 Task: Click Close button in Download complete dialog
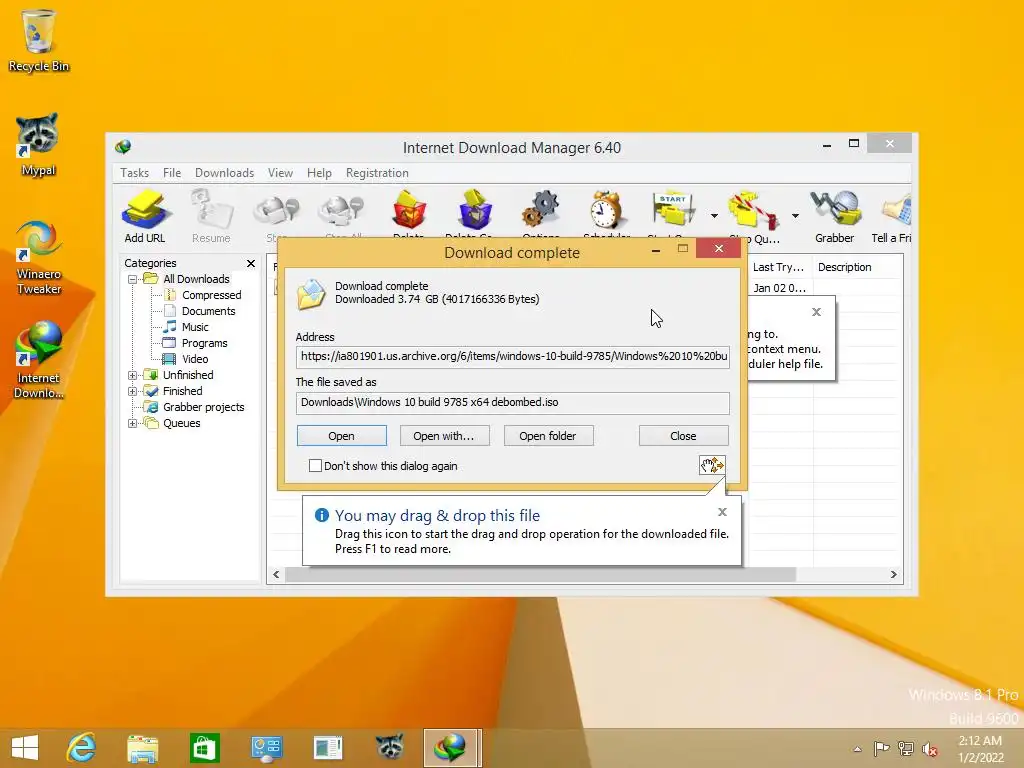[x=684, y=436]
